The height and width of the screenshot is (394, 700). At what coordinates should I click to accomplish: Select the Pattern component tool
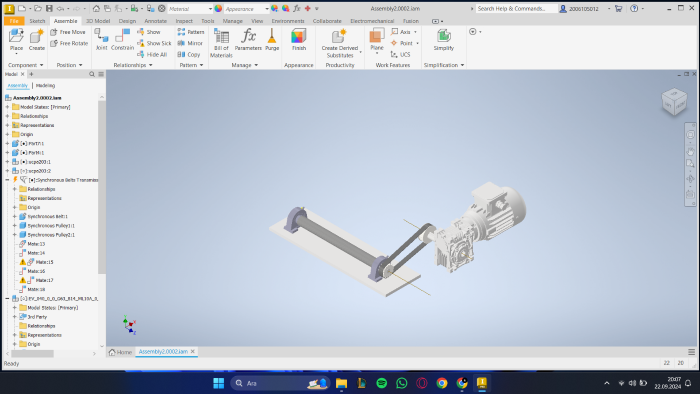191,32
